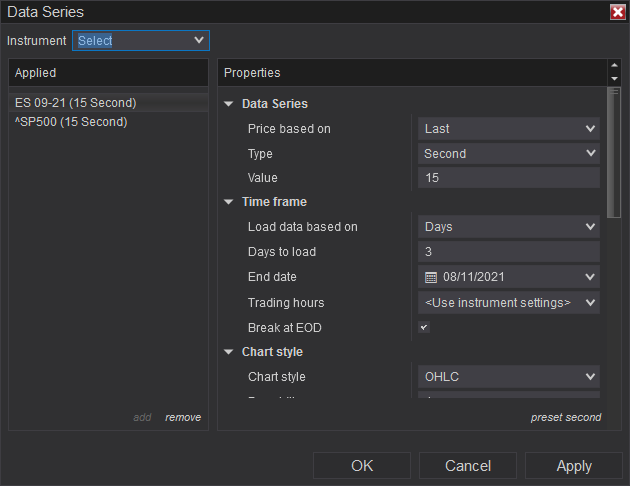The height and width of the screenshot is (486, 630).
Task: Select ES 09-21 (15 Second) series
Action: pos(76,102)
